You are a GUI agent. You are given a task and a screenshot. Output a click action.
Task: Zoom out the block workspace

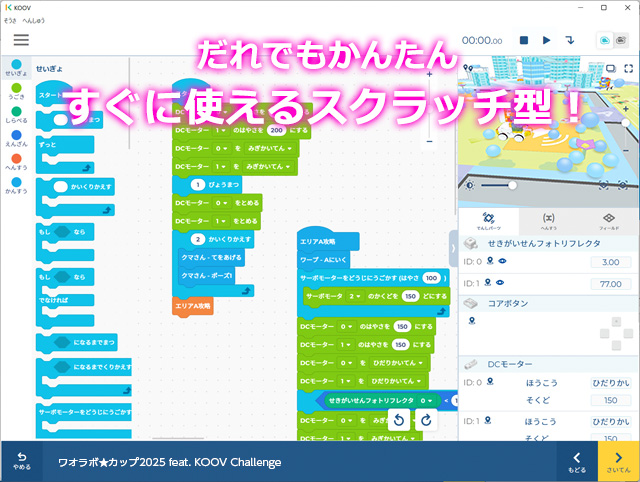[429, 141]
